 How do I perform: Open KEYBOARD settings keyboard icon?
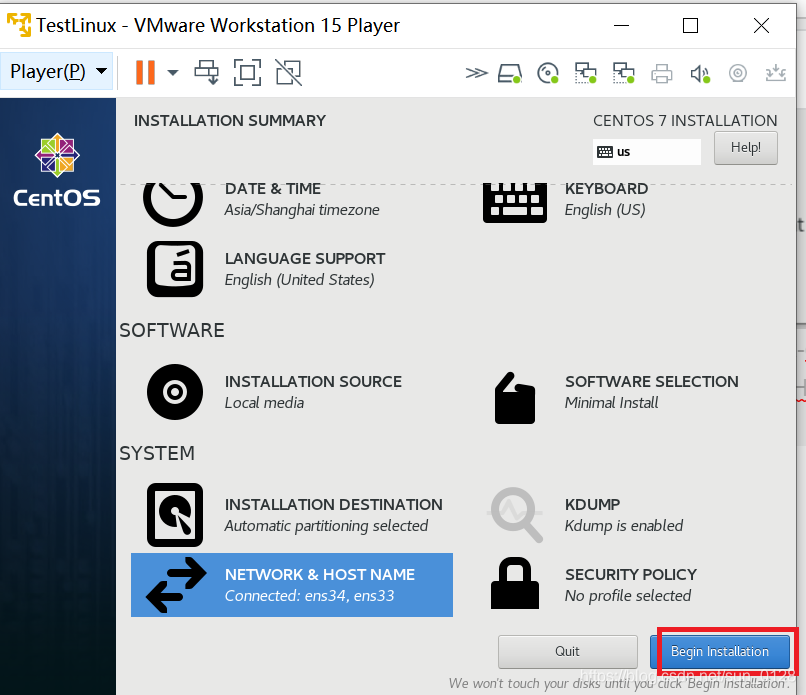pyautogui.click(x=515, y=203)
